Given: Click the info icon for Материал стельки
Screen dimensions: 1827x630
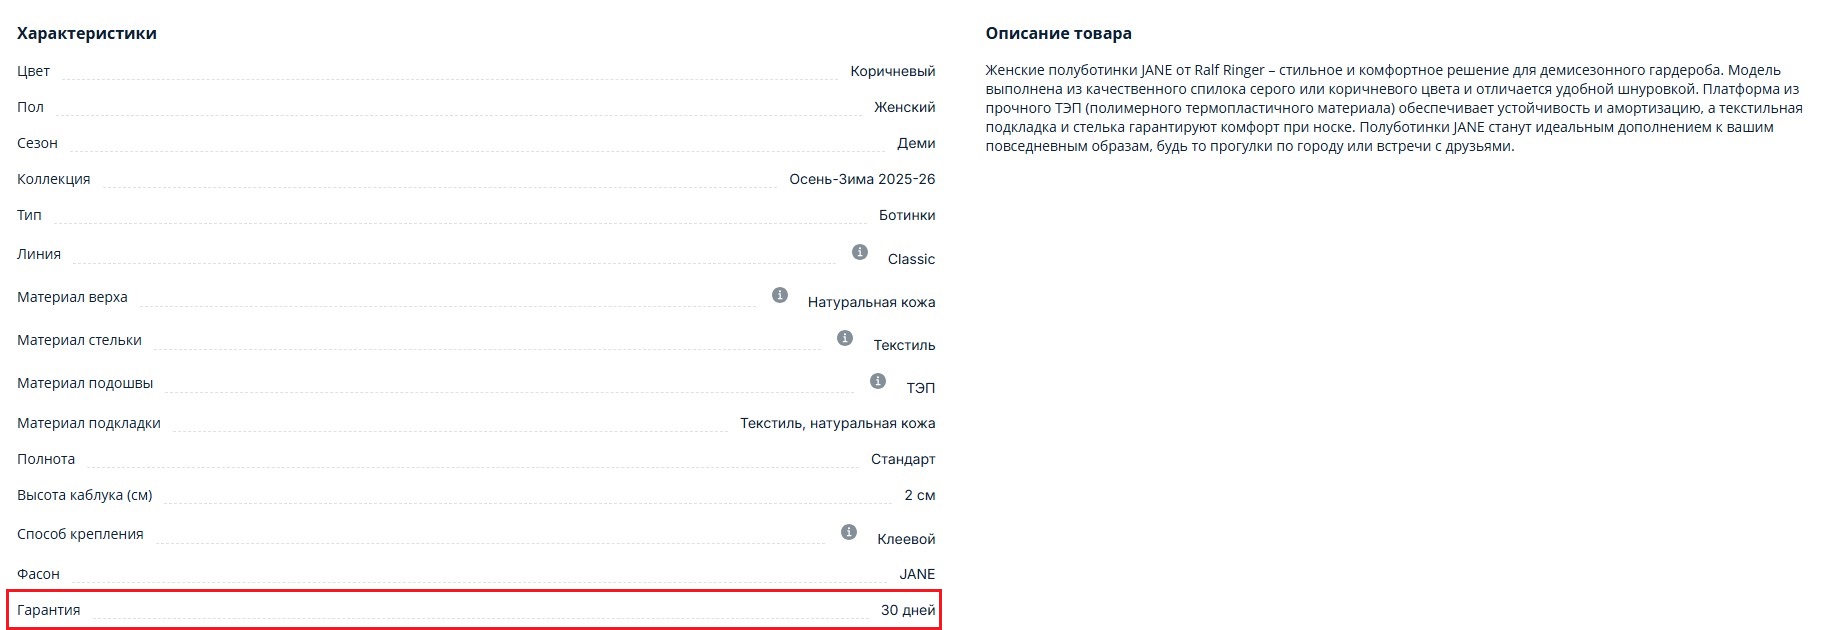Looking at the screenshot, I should 845,338.
